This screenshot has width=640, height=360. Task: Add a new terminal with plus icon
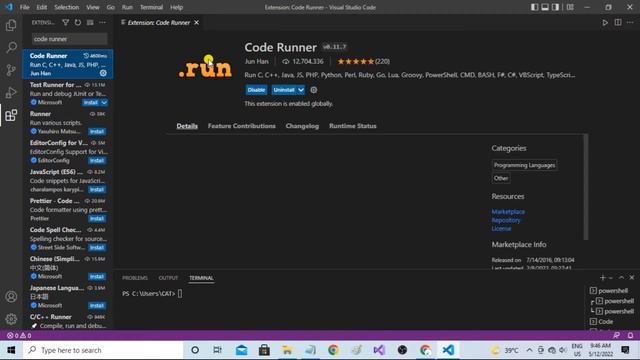tap(602, 278)
